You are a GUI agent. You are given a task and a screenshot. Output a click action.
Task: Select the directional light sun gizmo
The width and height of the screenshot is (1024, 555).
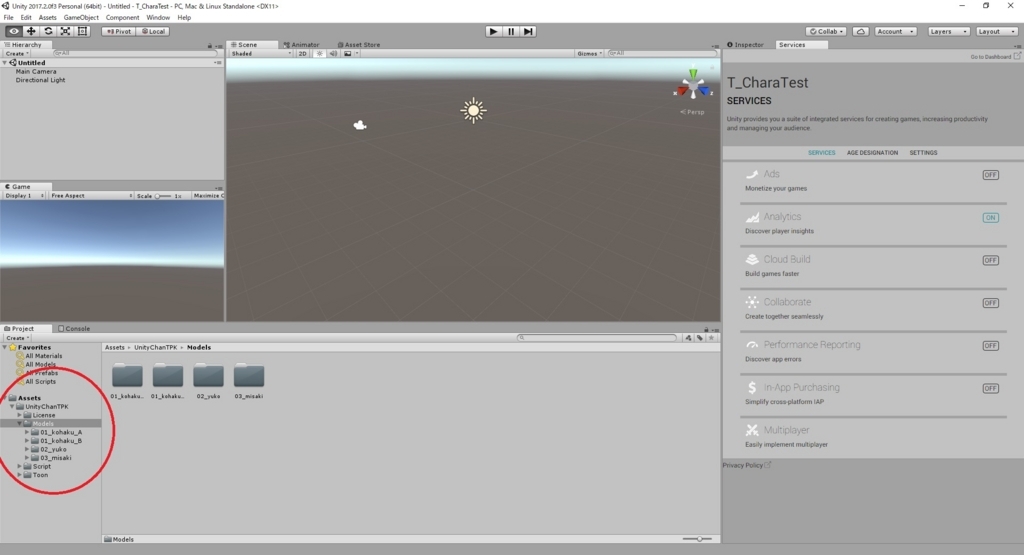[473, 110]
